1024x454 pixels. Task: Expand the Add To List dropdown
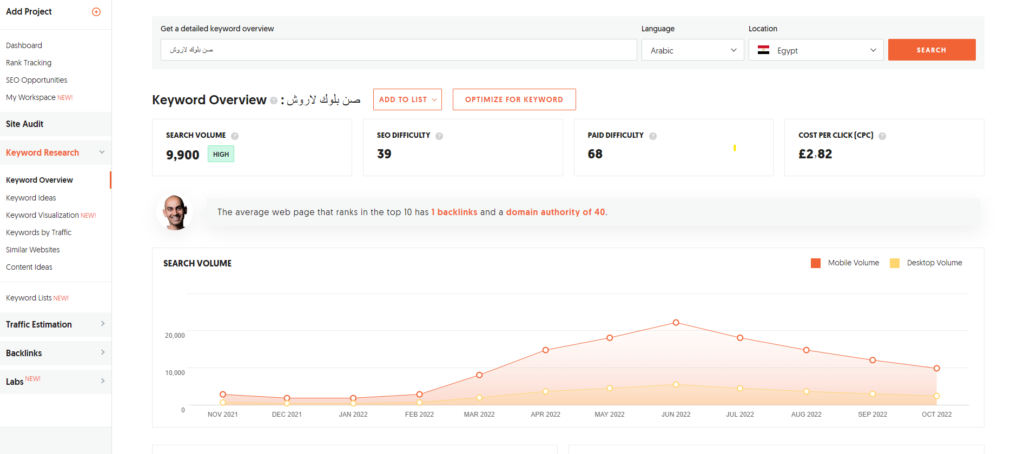407,99
